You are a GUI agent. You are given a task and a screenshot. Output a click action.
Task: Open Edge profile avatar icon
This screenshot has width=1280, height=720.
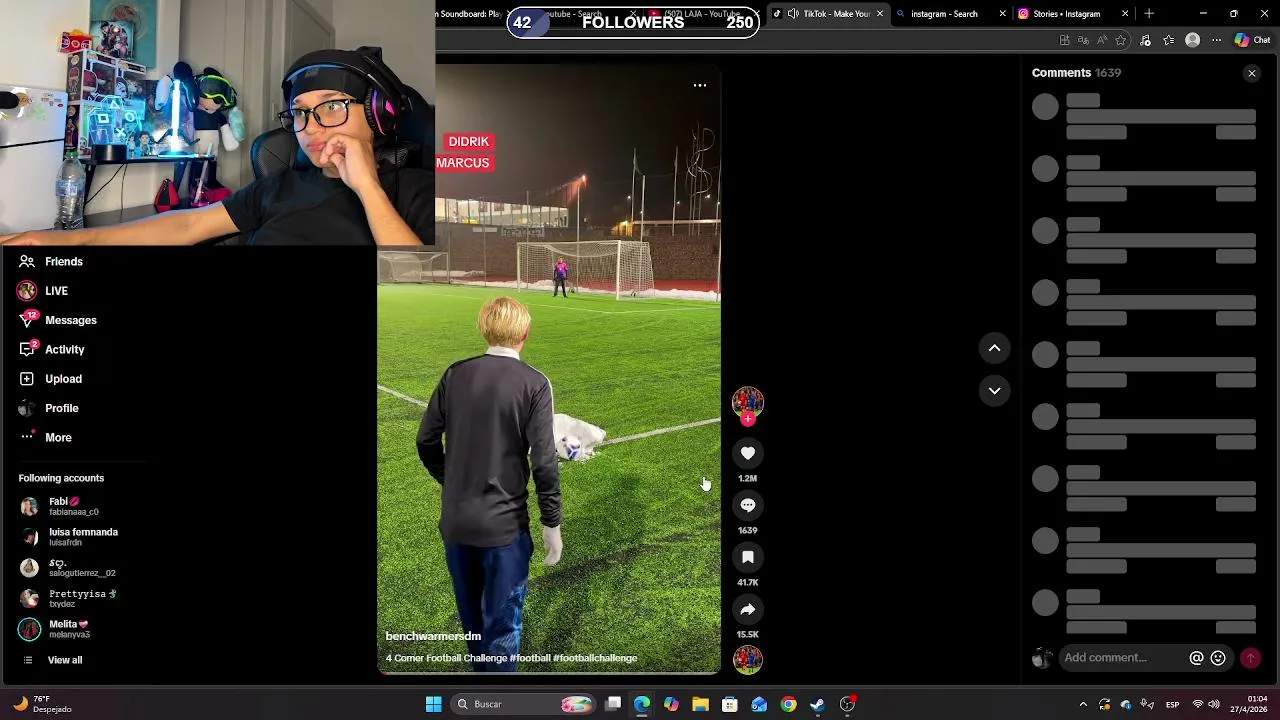pos(1192,40)
